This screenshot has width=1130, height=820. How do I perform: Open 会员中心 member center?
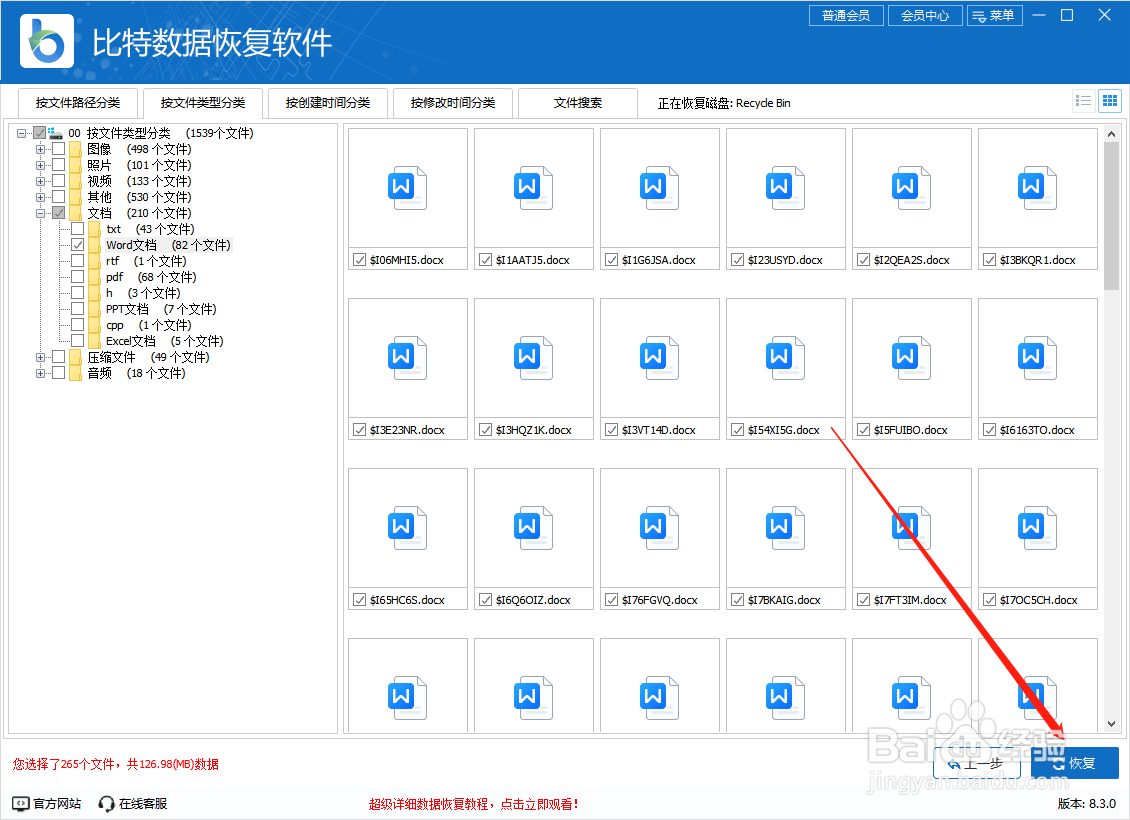(924, 15)
